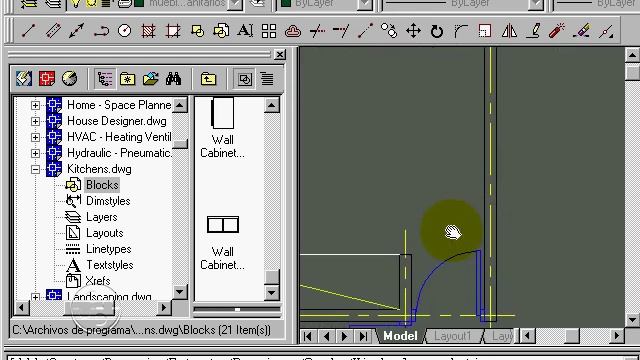Open the DesignCenter Desktop view
Screen dimensions: 640x360
tap(24, 78)
